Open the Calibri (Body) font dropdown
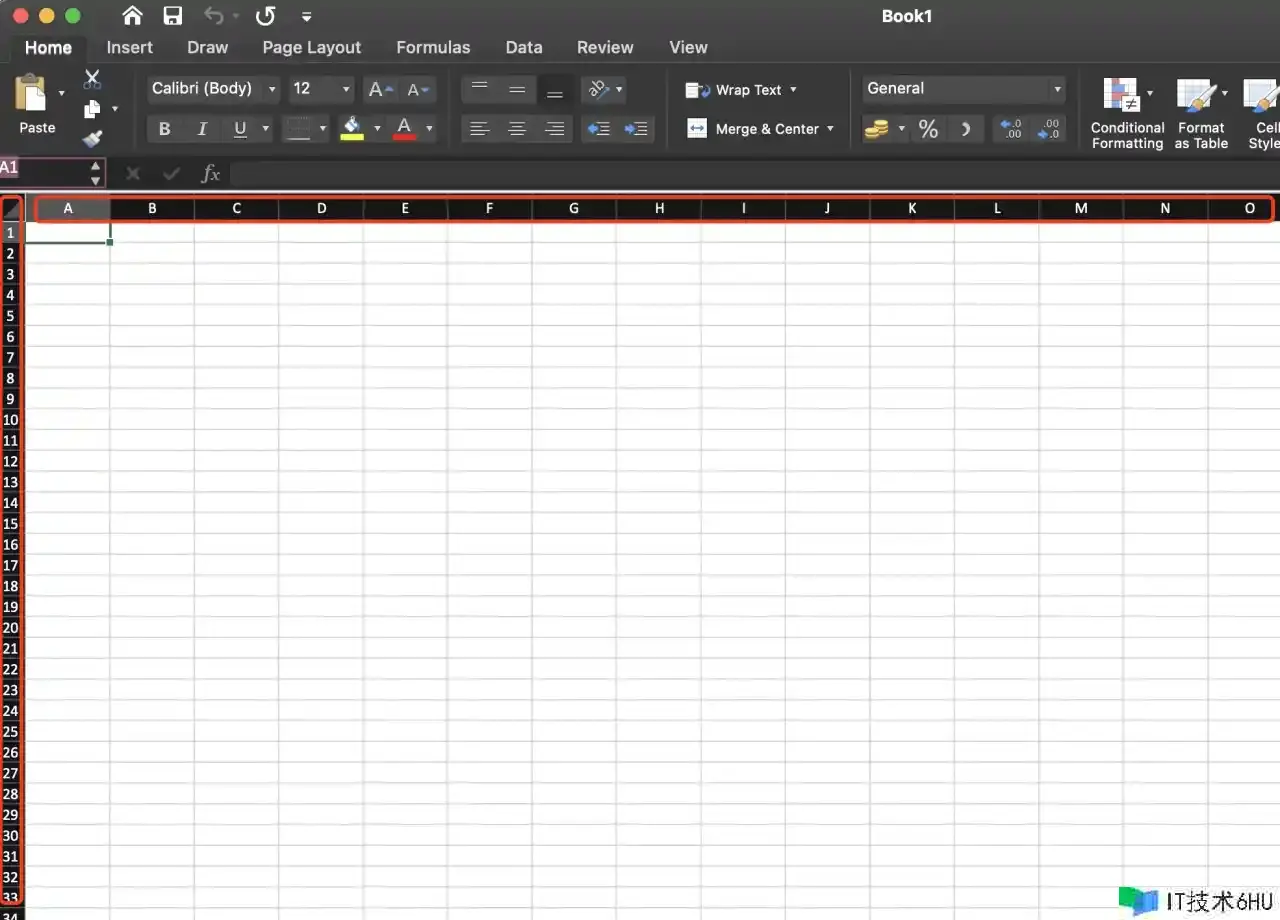Viewport: 1280px width, 920px height. [213, 89]
